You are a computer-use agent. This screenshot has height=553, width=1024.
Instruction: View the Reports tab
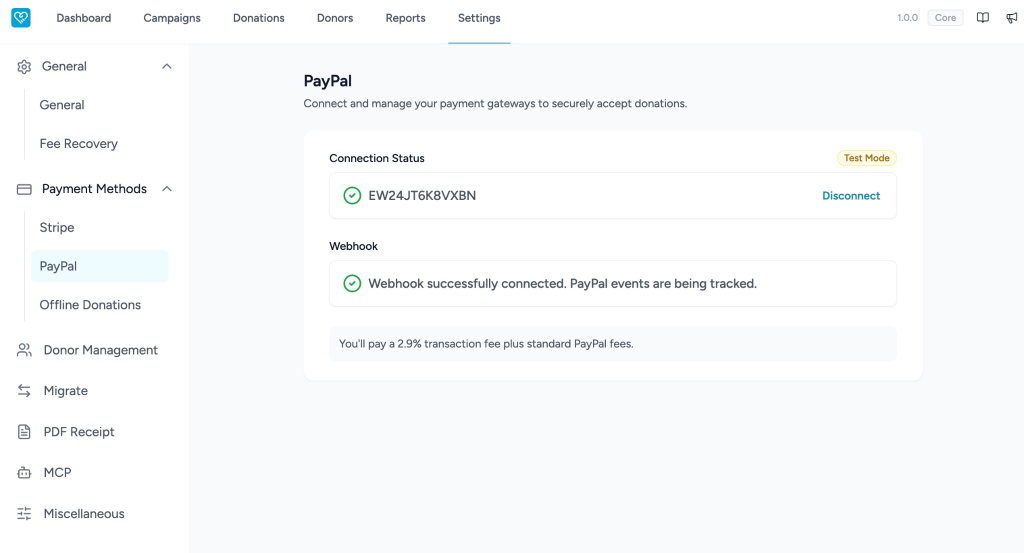(406, 18)
